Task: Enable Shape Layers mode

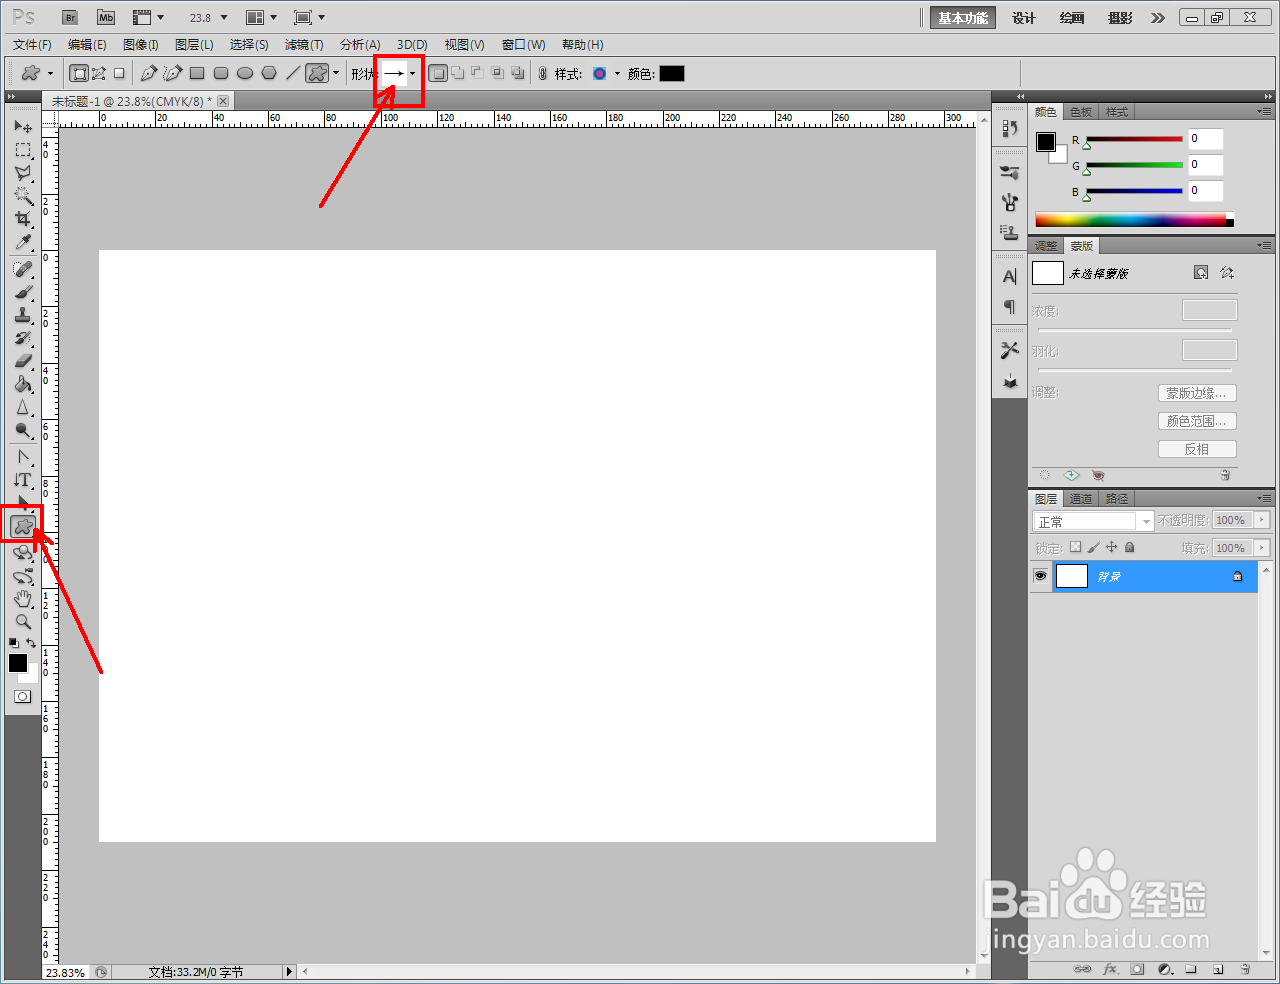Action: tap(79, 73)
